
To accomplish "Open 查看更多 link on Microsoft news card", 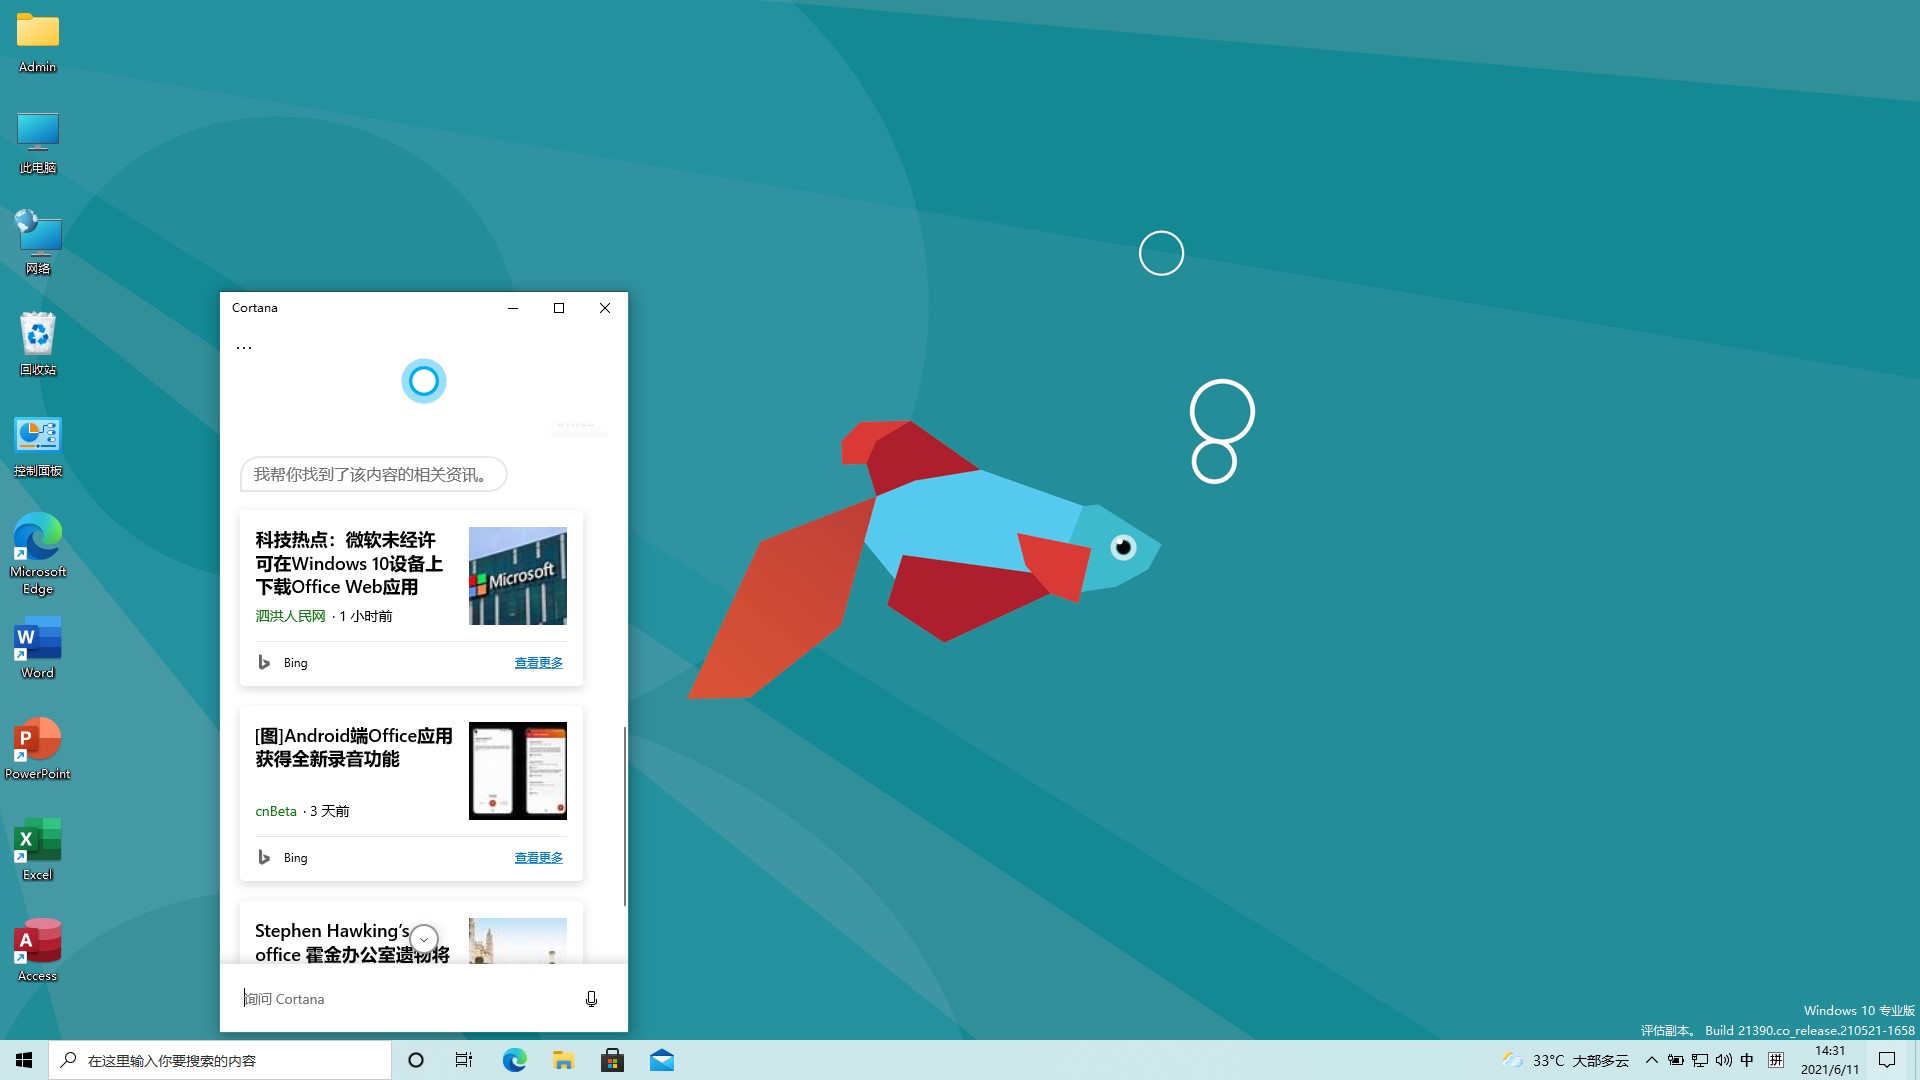I will 538,662.
